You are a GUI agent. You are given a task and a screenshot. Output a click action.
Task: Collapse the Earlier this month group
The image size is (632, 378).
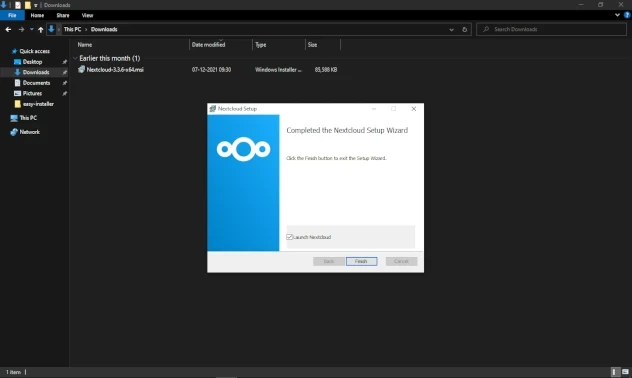75,58
